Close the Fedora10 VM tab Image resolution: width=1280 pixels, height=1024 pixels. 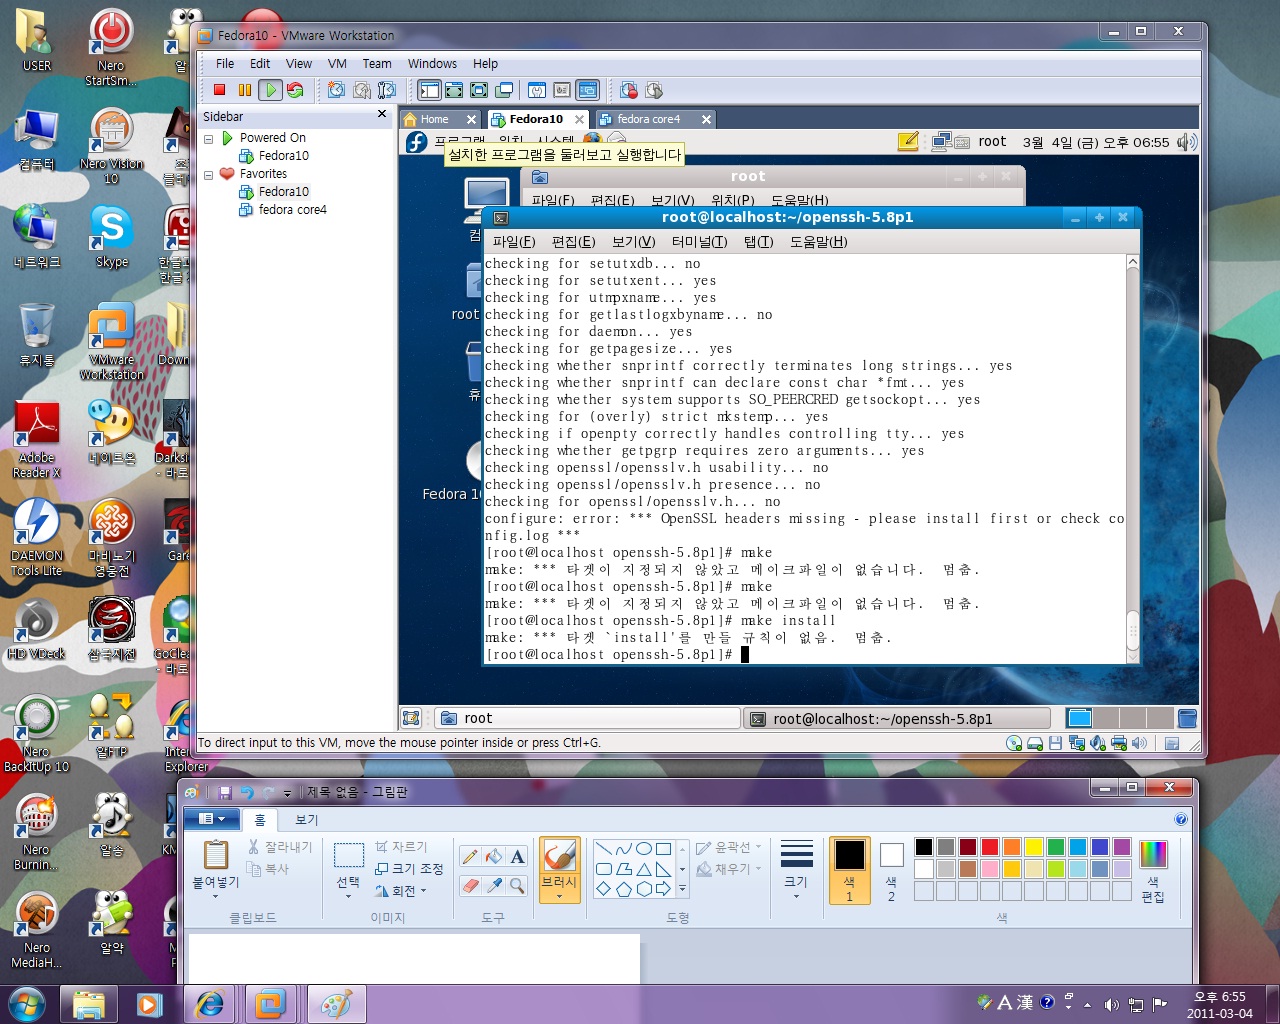(x=579, y=119)
